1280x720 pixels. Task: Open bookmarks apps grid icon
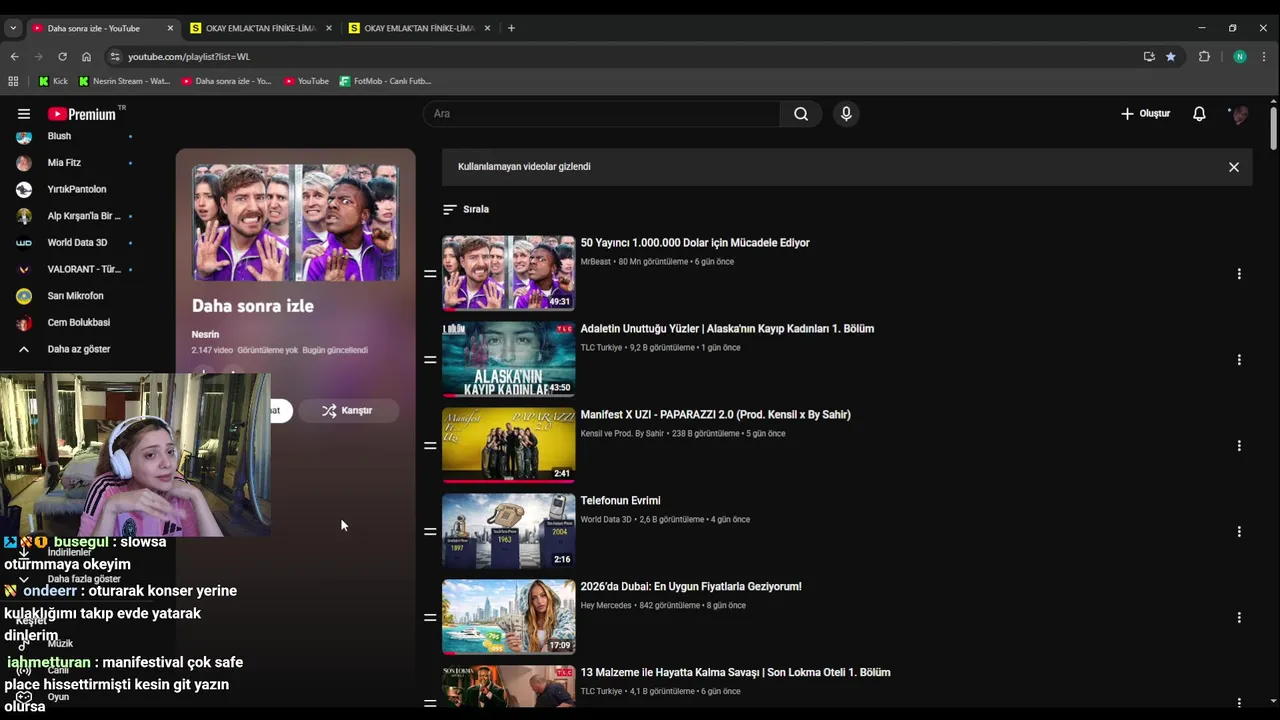[13, 81]
